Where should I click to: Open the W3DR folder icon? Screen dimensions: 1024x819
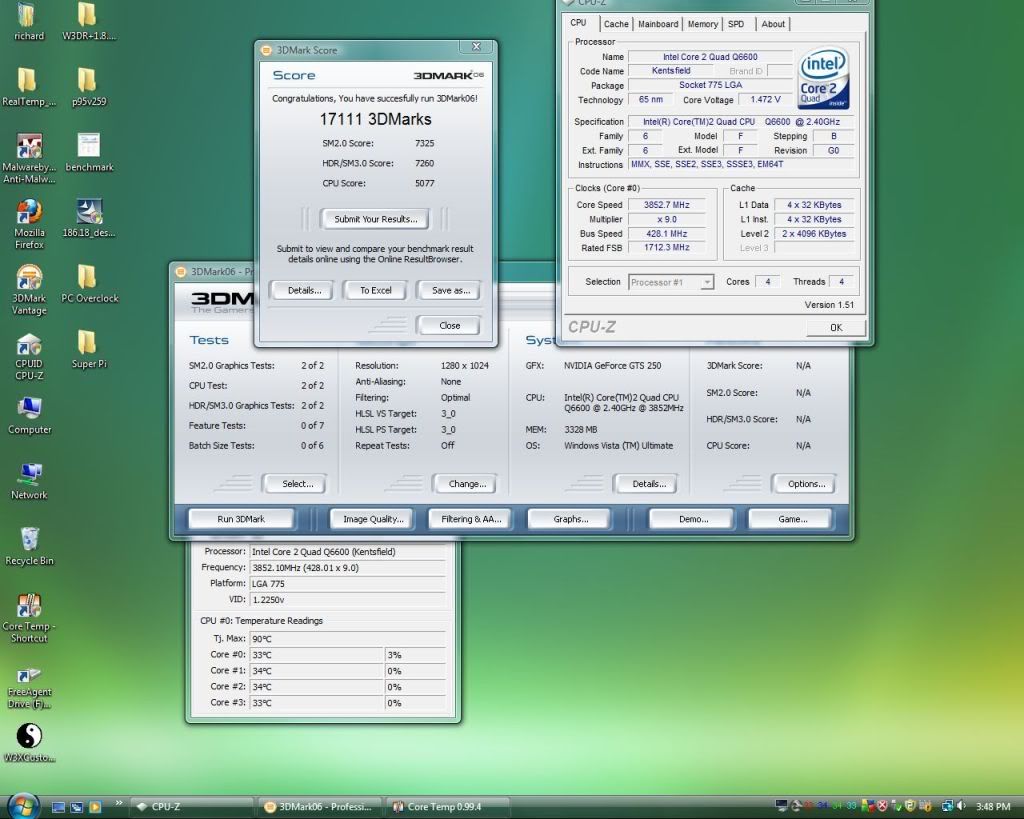tap(89, 20)
